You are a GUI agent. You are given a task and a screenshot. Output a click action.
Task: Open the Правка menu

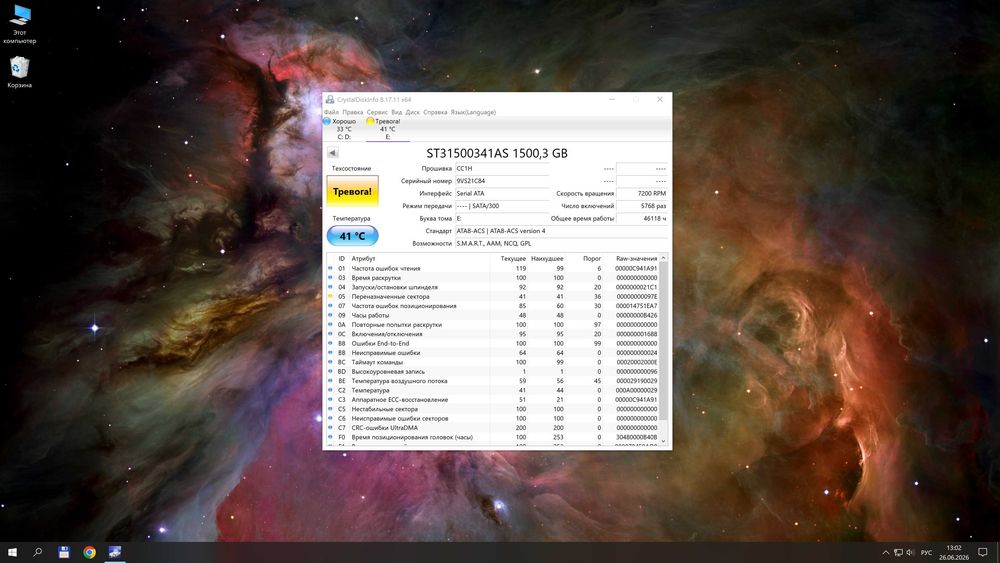[x=353, y=112]
